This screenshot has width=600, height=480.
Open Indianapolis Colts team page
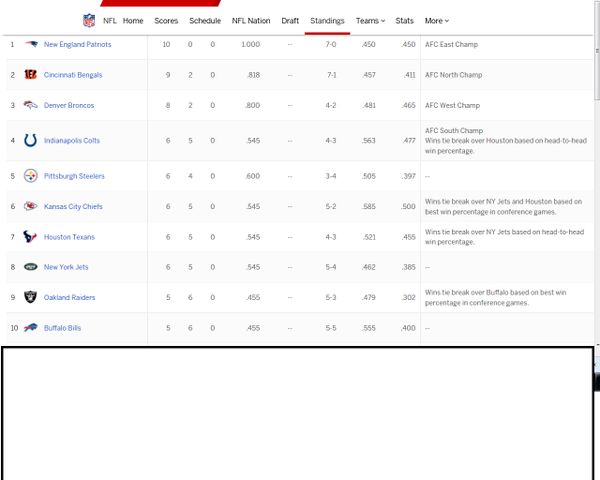(72, 140)
